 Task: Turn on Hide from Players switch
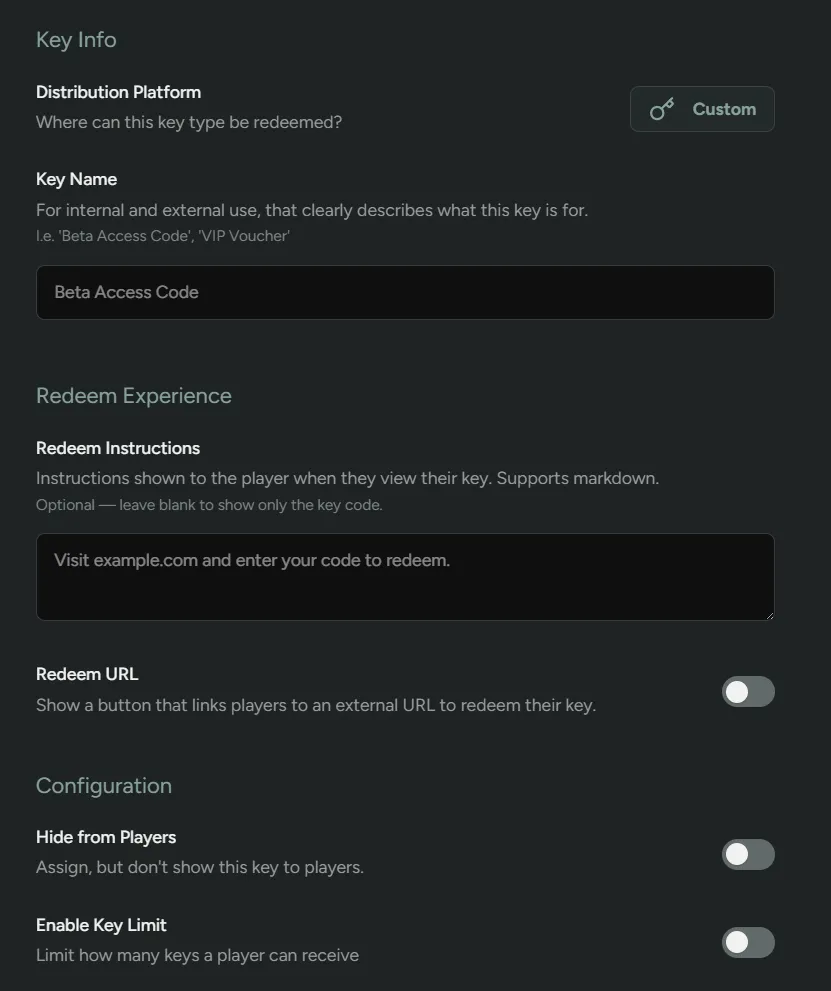[748, 854]
